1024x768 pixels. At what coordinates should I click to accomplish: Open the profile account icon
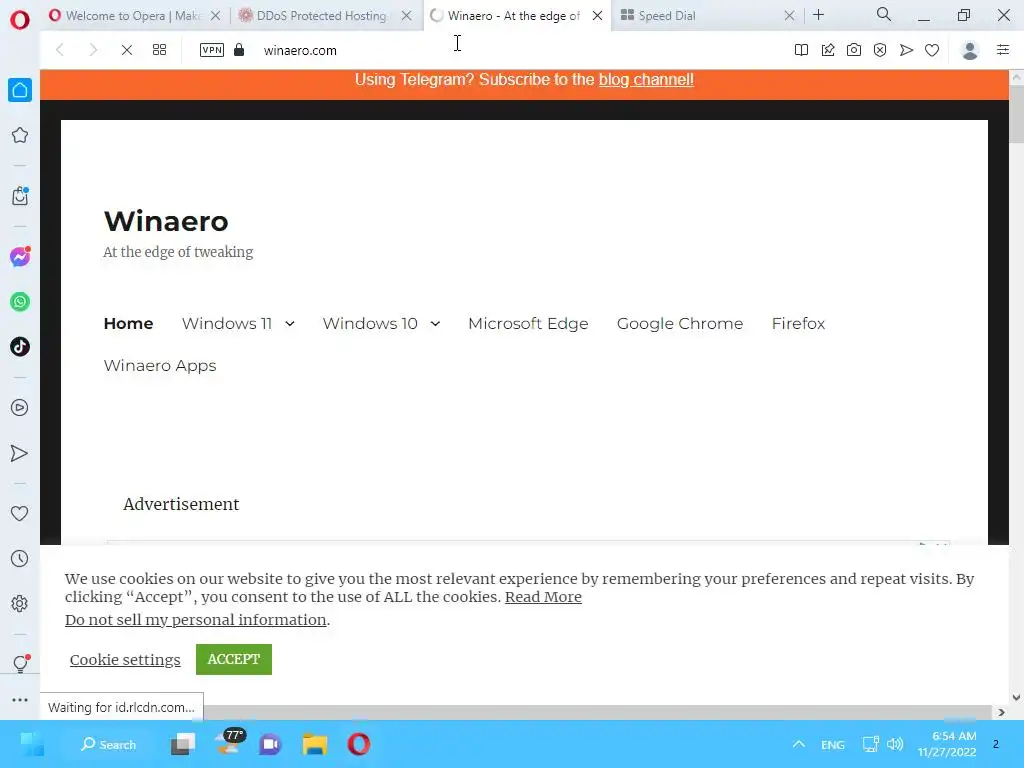coord(970,50)
